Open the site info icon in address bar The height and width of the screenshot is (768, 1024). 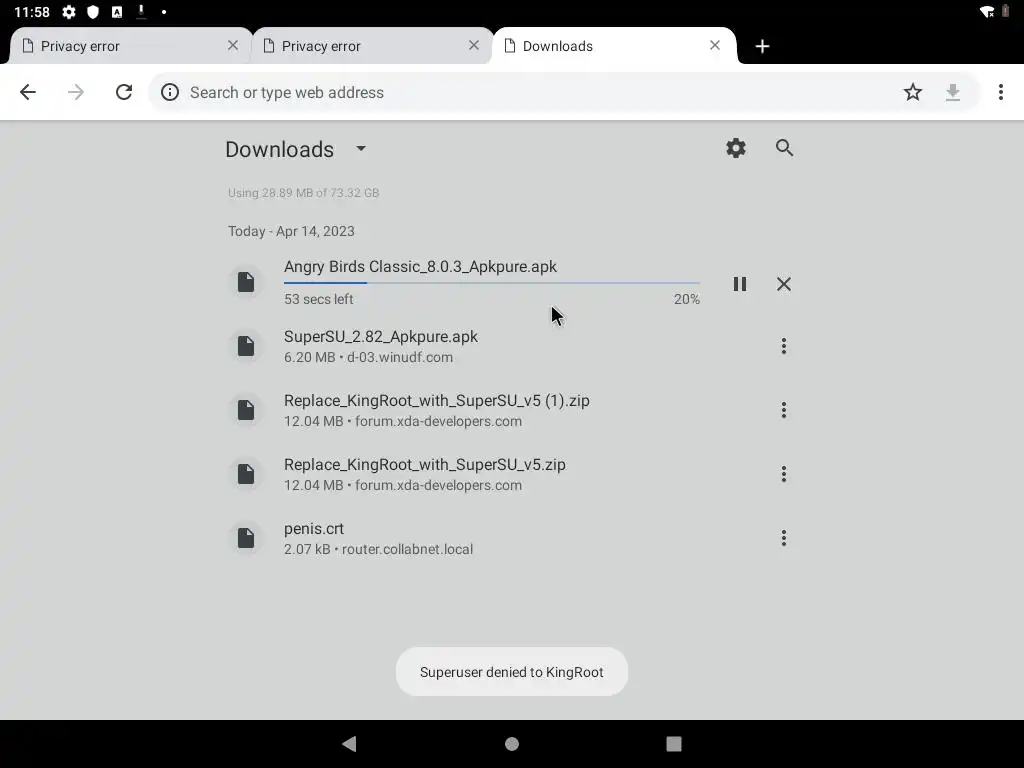point(170,92)
